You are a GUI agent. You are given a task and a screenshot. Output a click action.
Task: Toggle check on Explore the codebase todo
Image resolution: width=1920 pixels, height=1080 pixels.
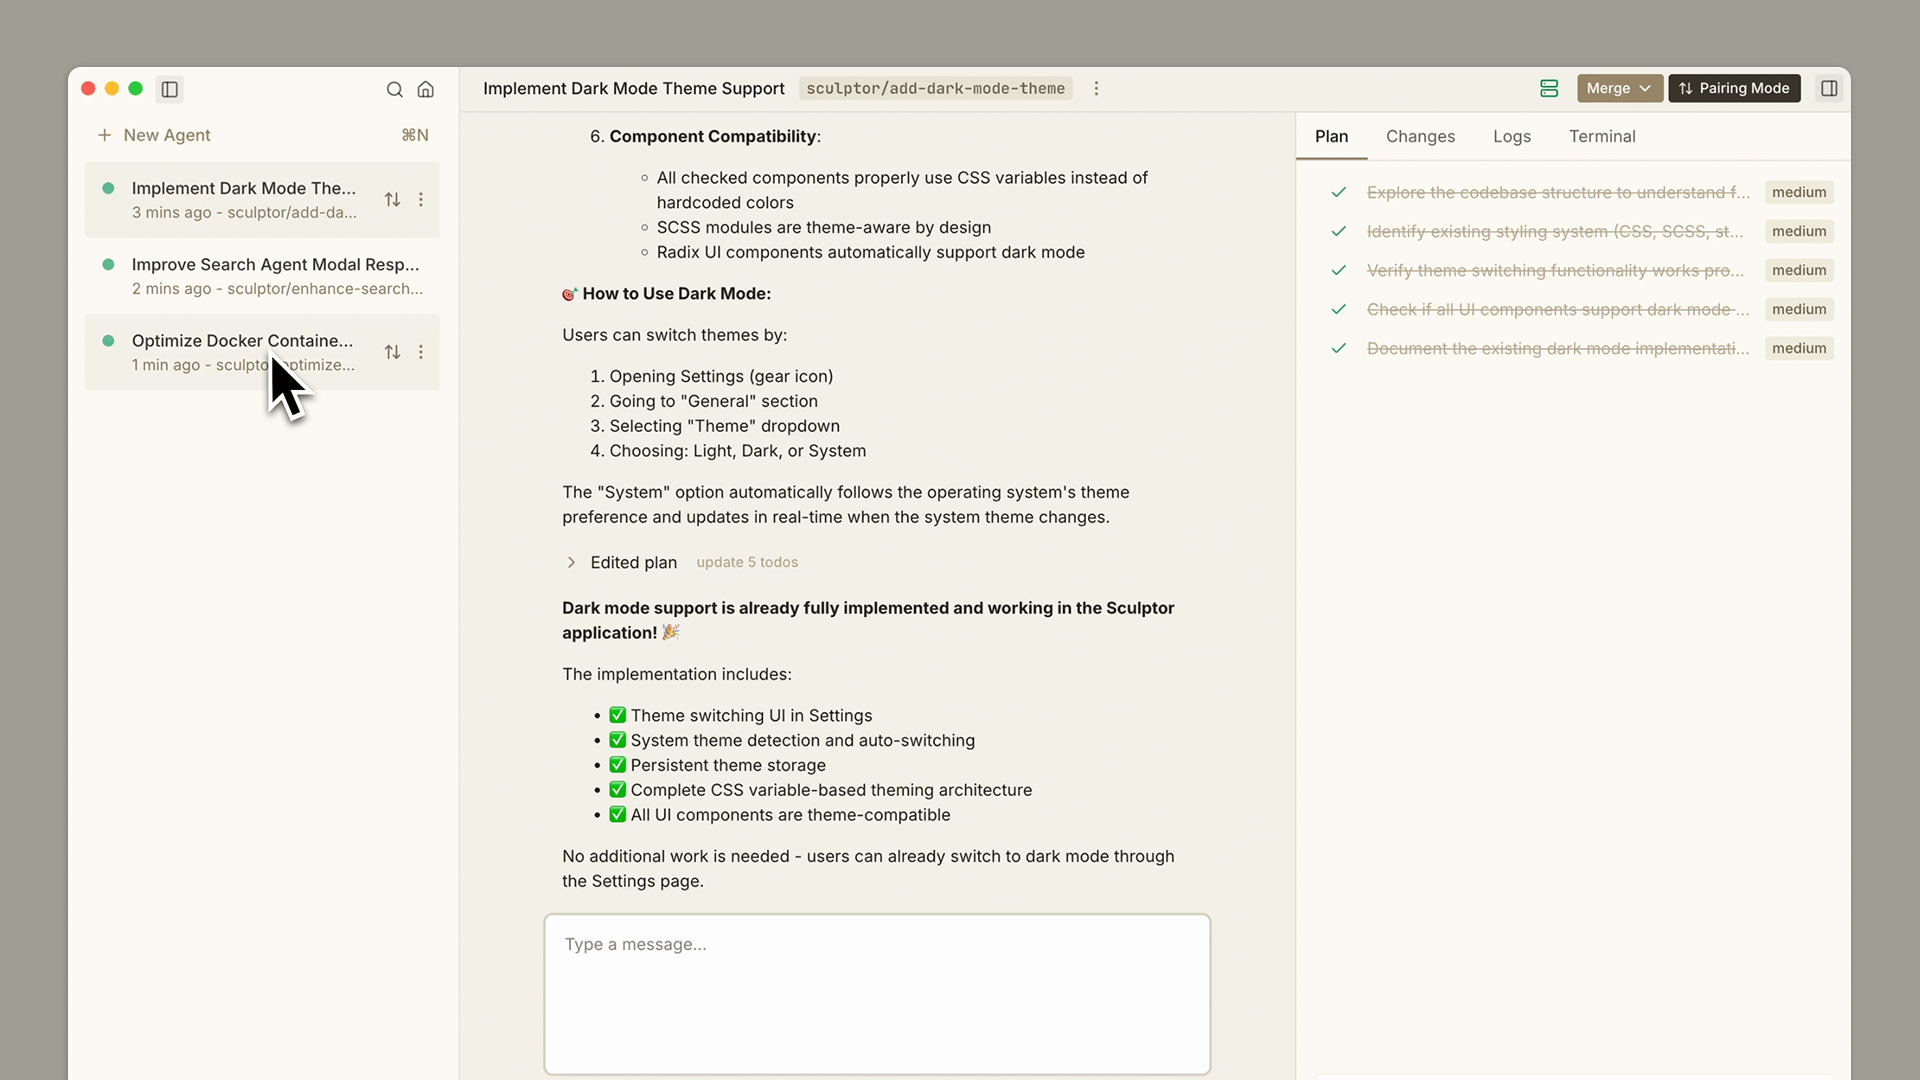click(x=1339, y=192)
